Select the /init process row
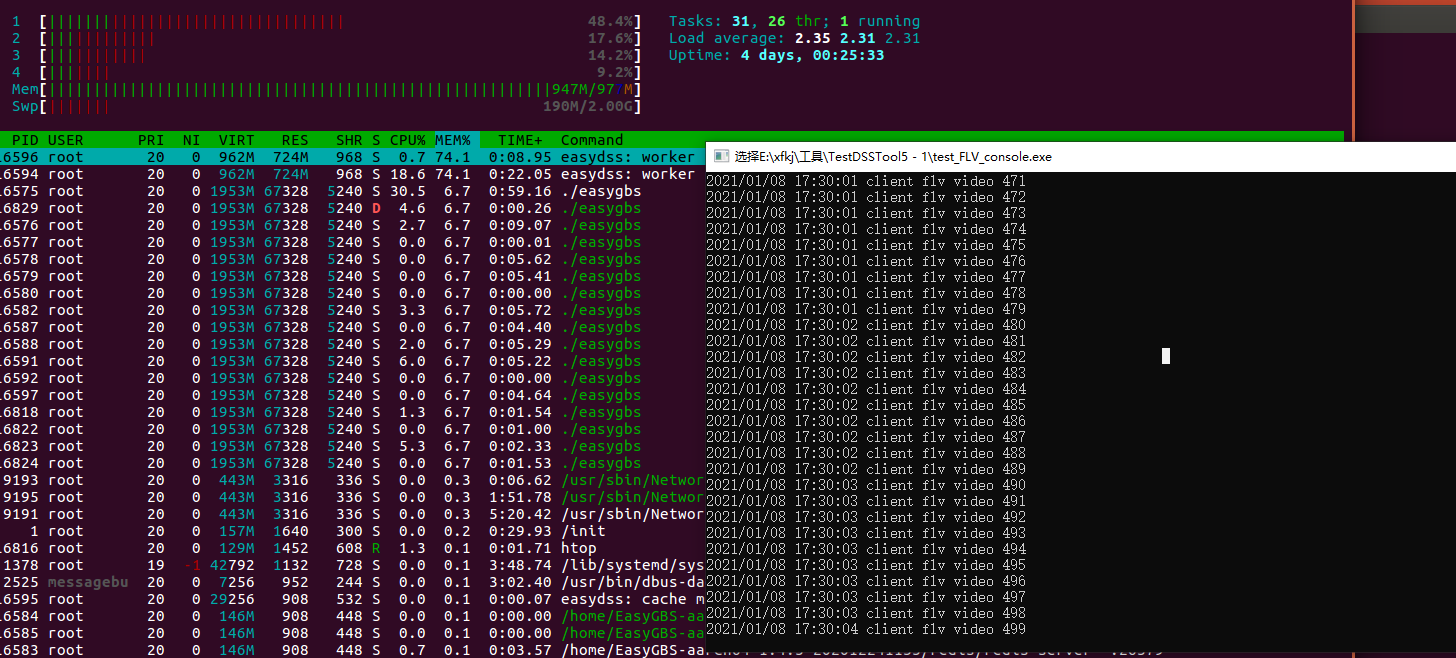The image size is (1456, 658). click(352, 531)
